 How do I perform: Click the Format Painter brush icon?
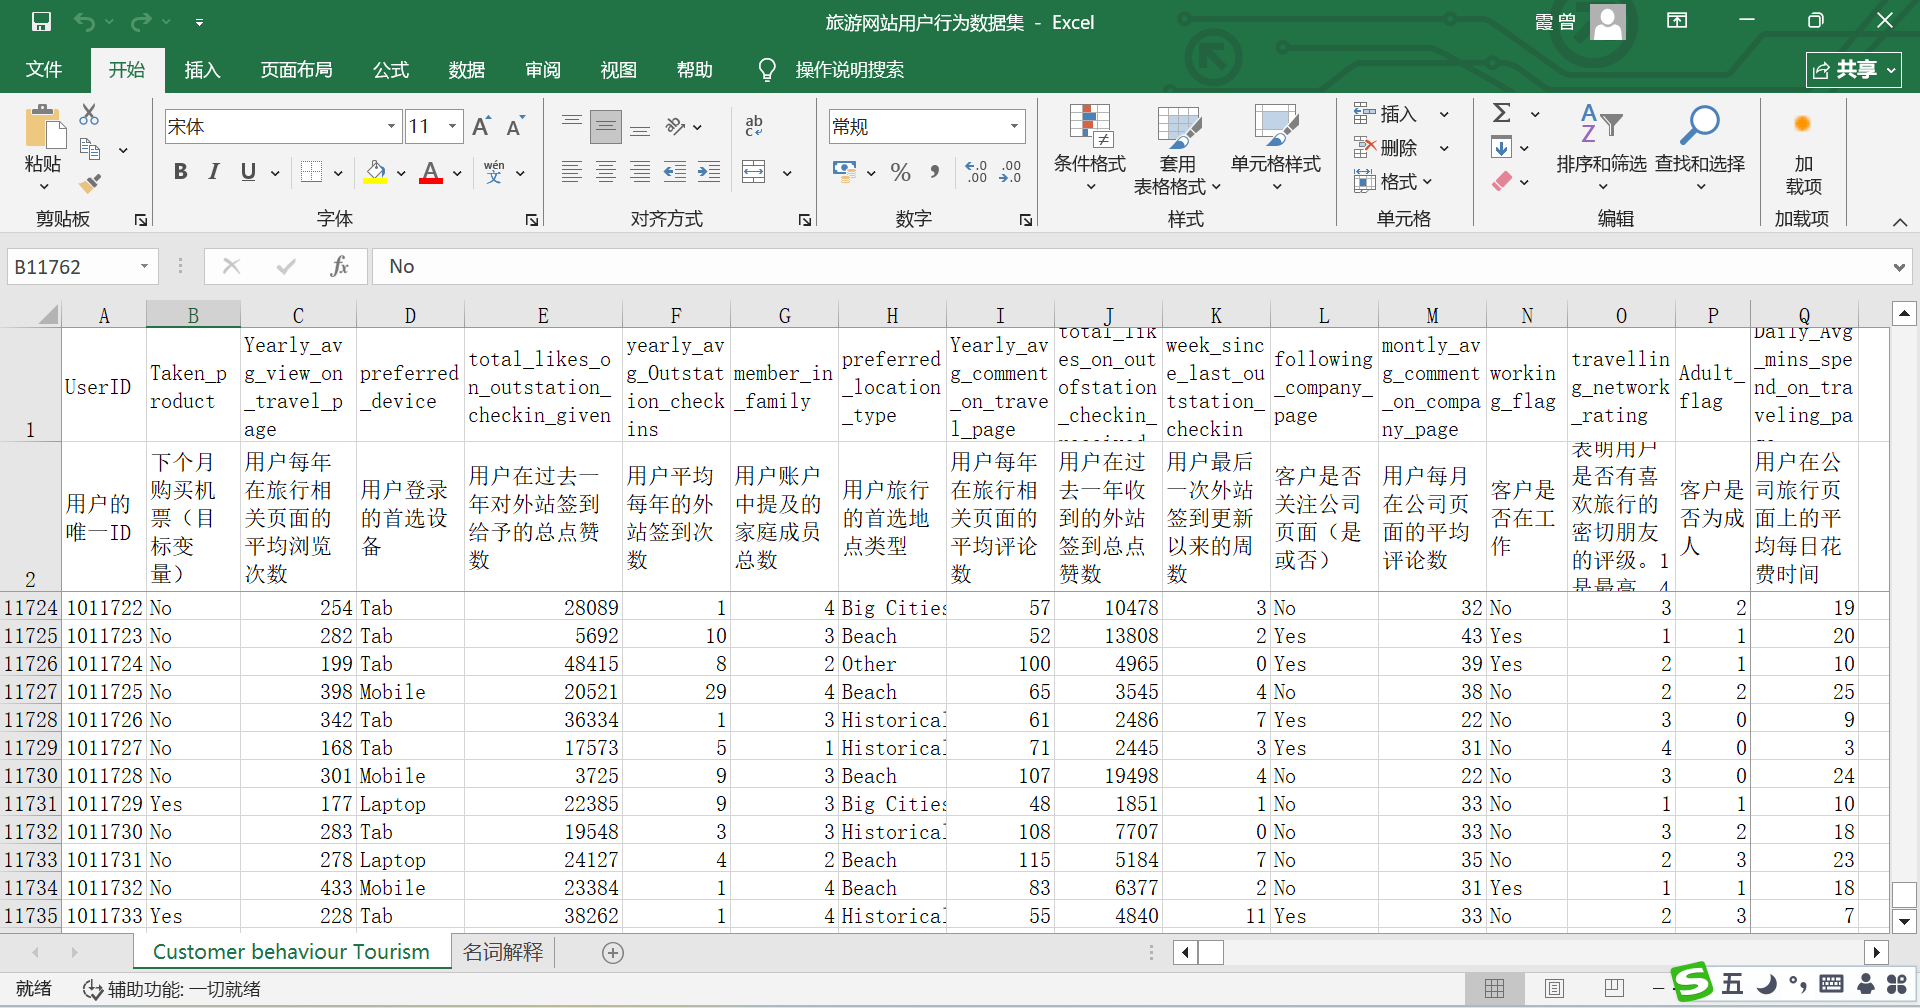pos(90,184)
